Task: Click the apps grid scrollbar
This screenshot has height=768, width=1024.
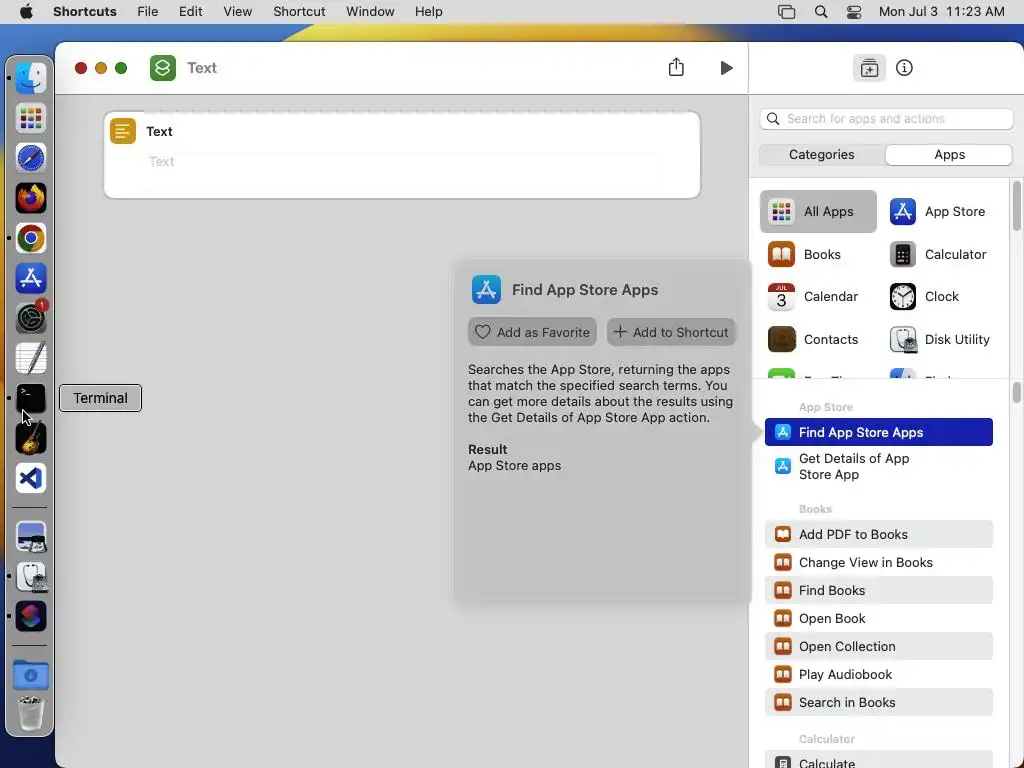Action: (1017, 206)
